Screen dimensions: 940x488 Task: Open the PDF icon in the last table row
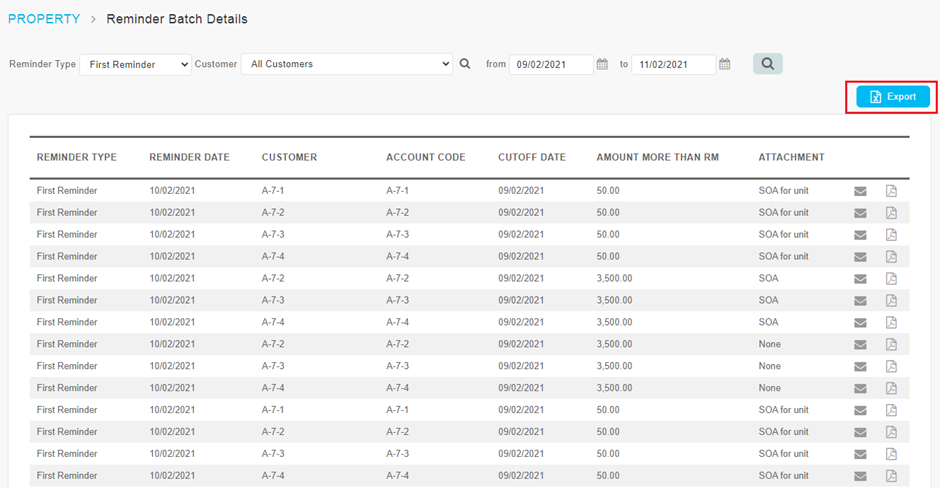click(891, 476)
